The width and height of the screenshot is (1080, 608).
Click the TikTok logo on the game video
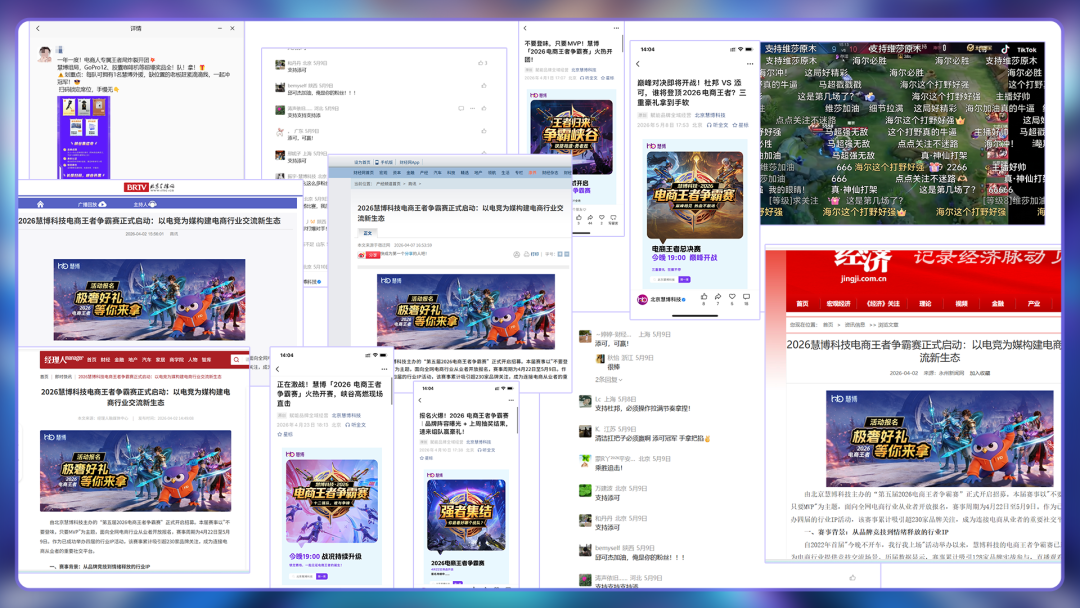pos(1019,50)
